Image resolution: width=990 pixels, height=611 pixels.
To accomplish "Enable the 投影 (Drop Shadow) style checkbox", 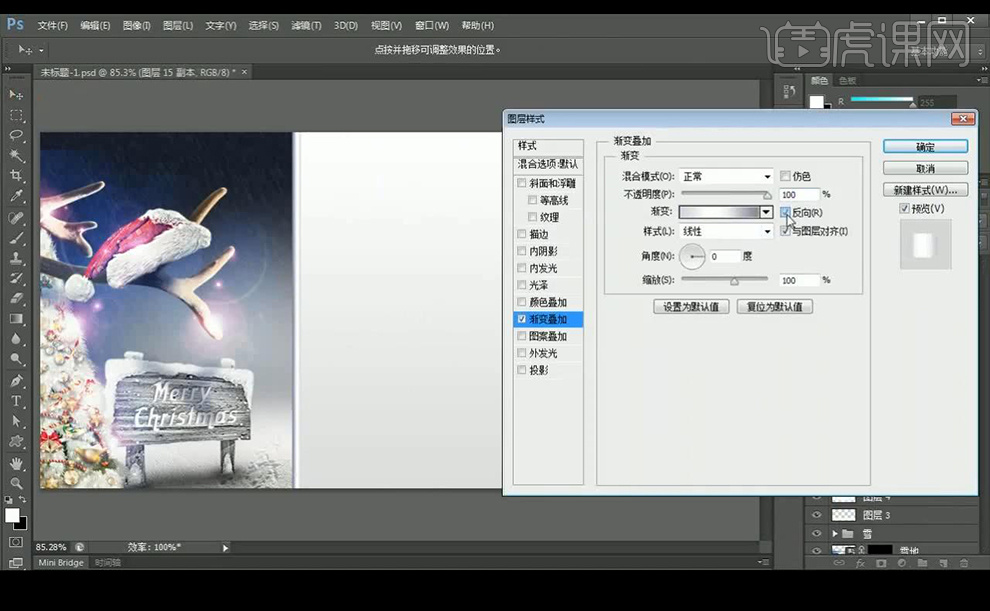I will (x=522, y=370).
